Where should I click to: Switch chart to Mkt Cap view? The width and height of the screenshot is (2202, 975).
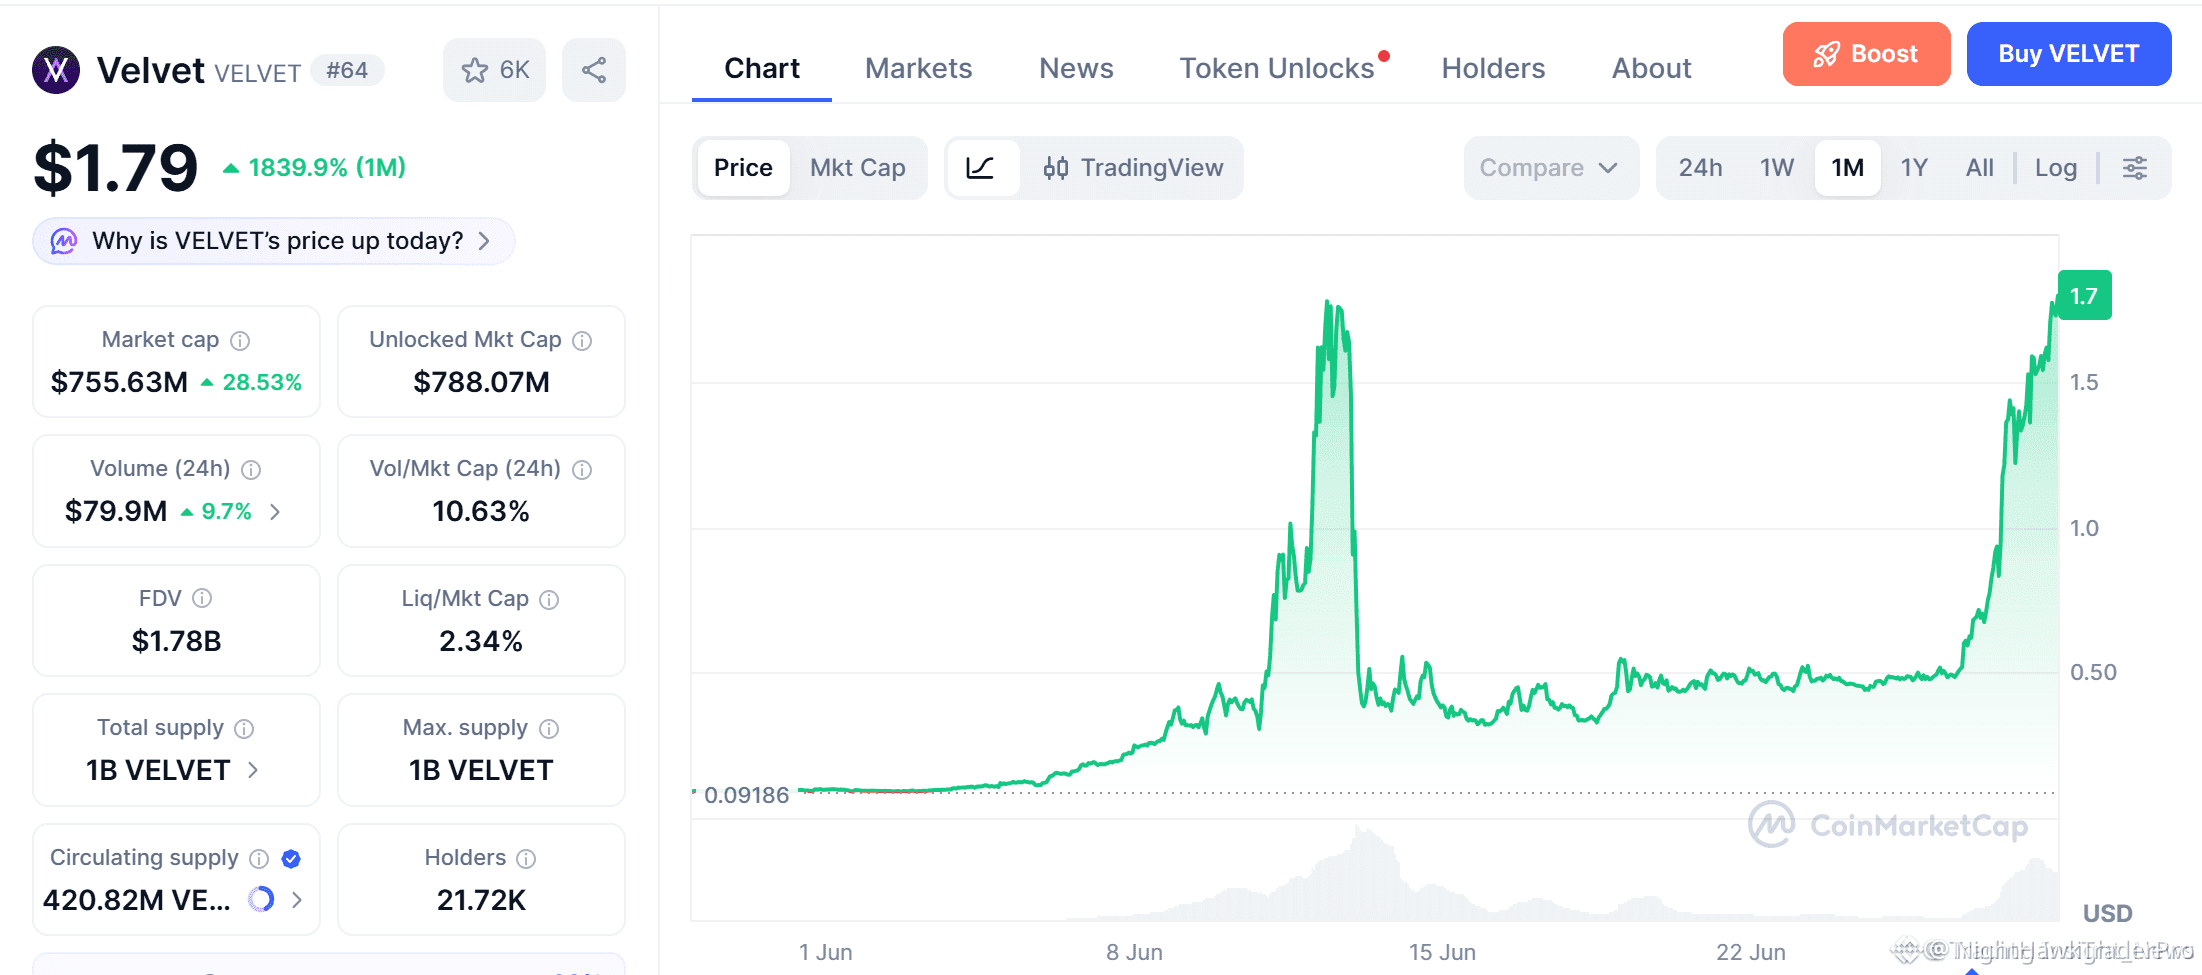[858, 168]
